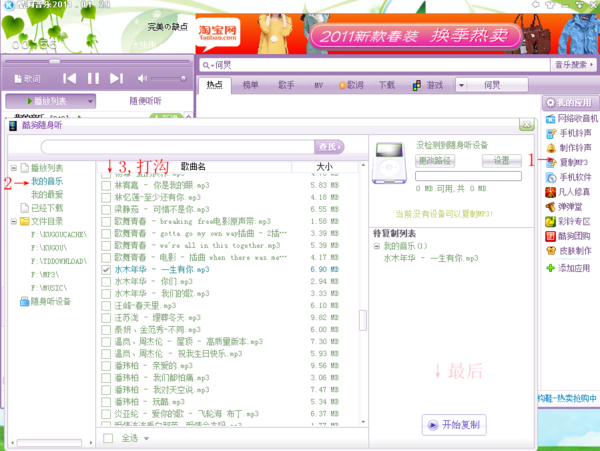Click the 更改路径 button
This screenshot has width=600, height=451.
pos(435,161)
